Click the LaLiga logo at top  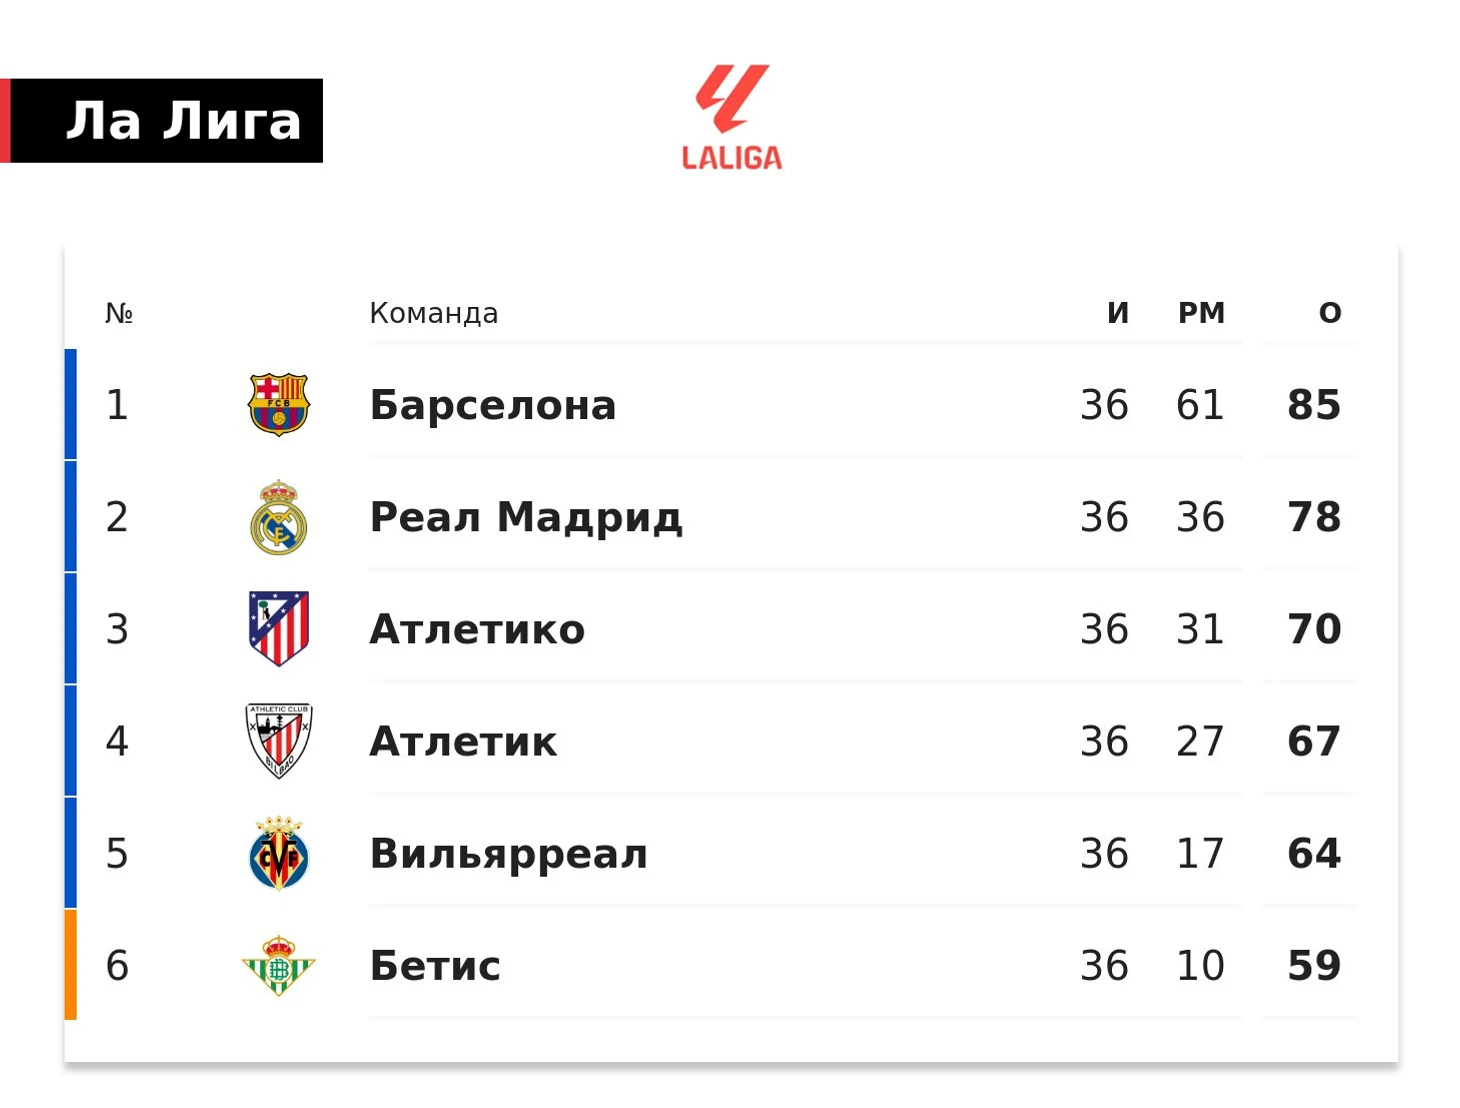731,117
